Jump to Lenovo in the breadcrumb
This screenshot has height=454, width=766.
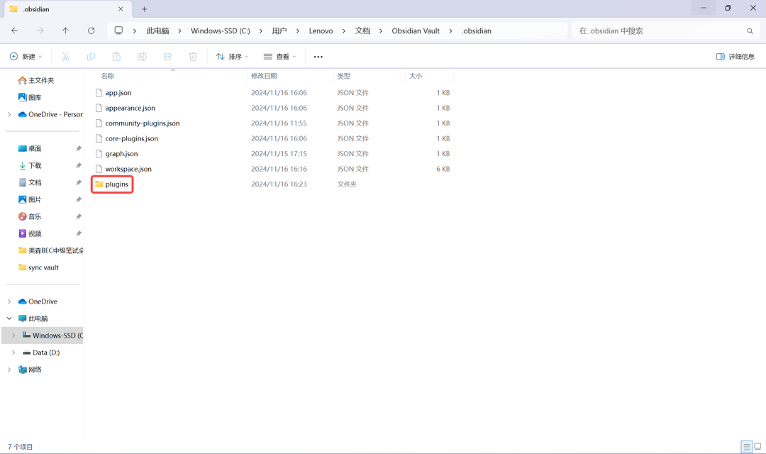click(x=321, y=31)
